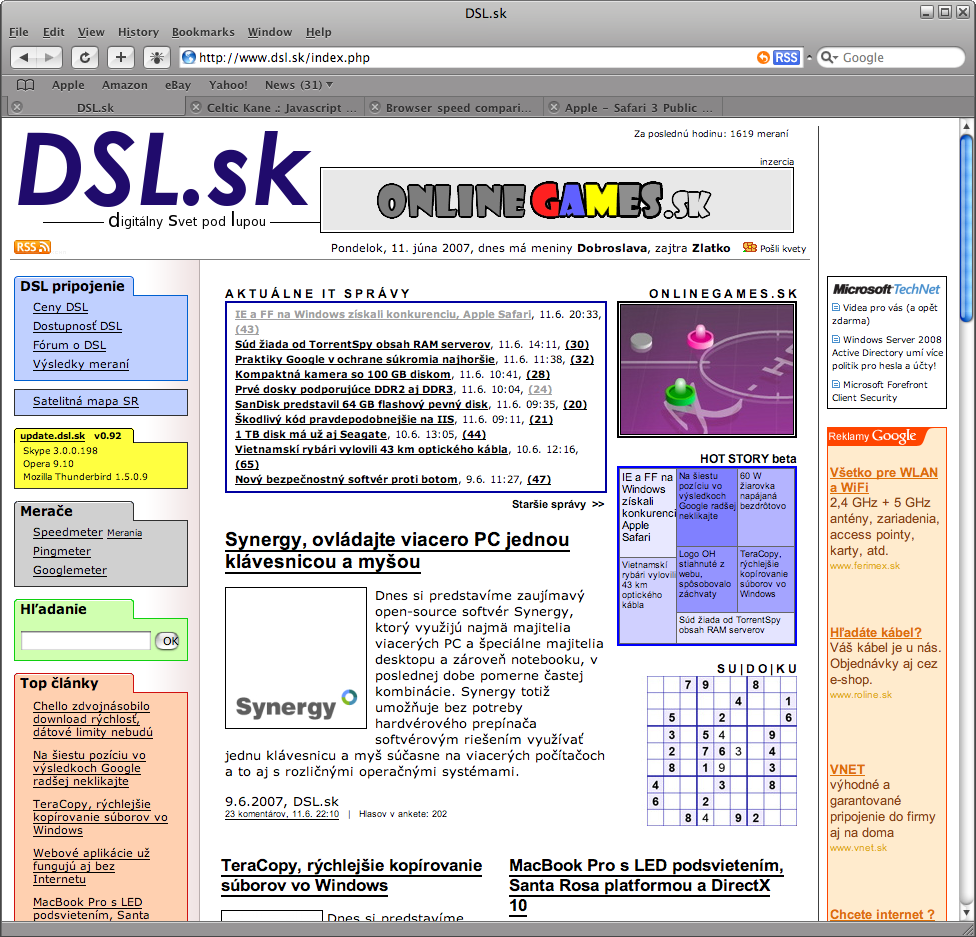Open the Pingmeter link
976x937 pixels.
(62, 551)
